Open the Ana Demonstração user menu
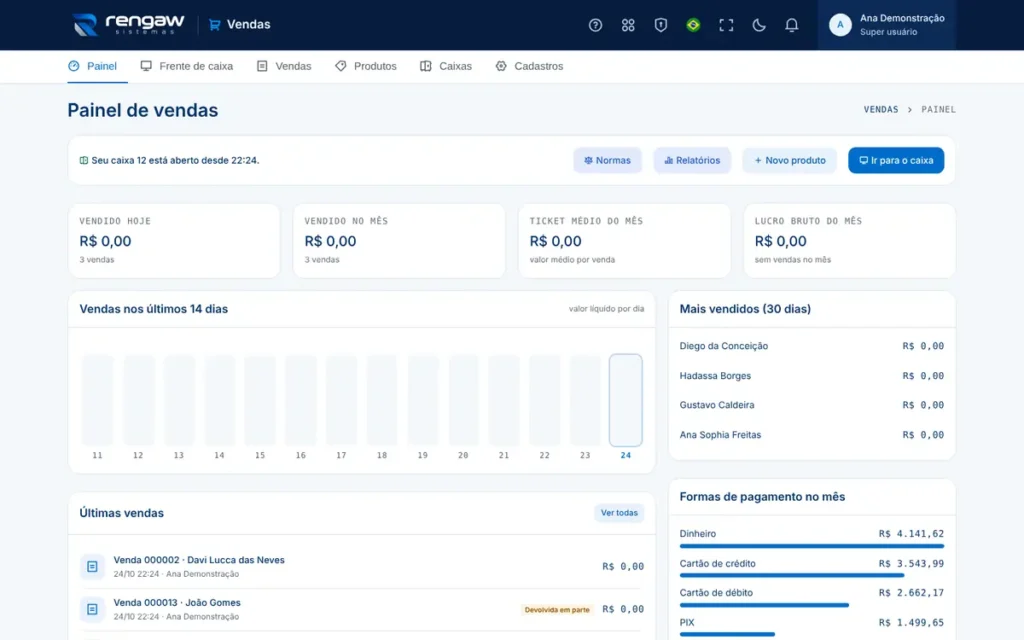 [886, 25]
